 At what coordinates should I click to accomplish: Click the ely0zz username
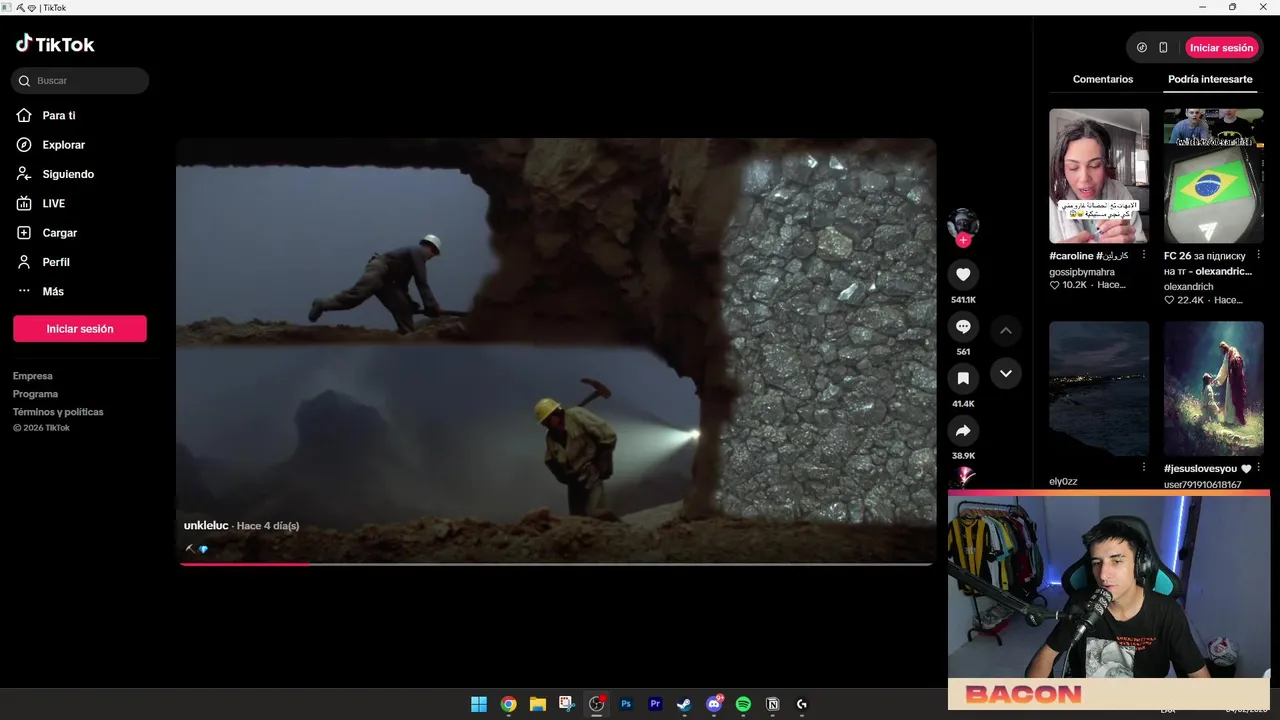pos(1063,481)
